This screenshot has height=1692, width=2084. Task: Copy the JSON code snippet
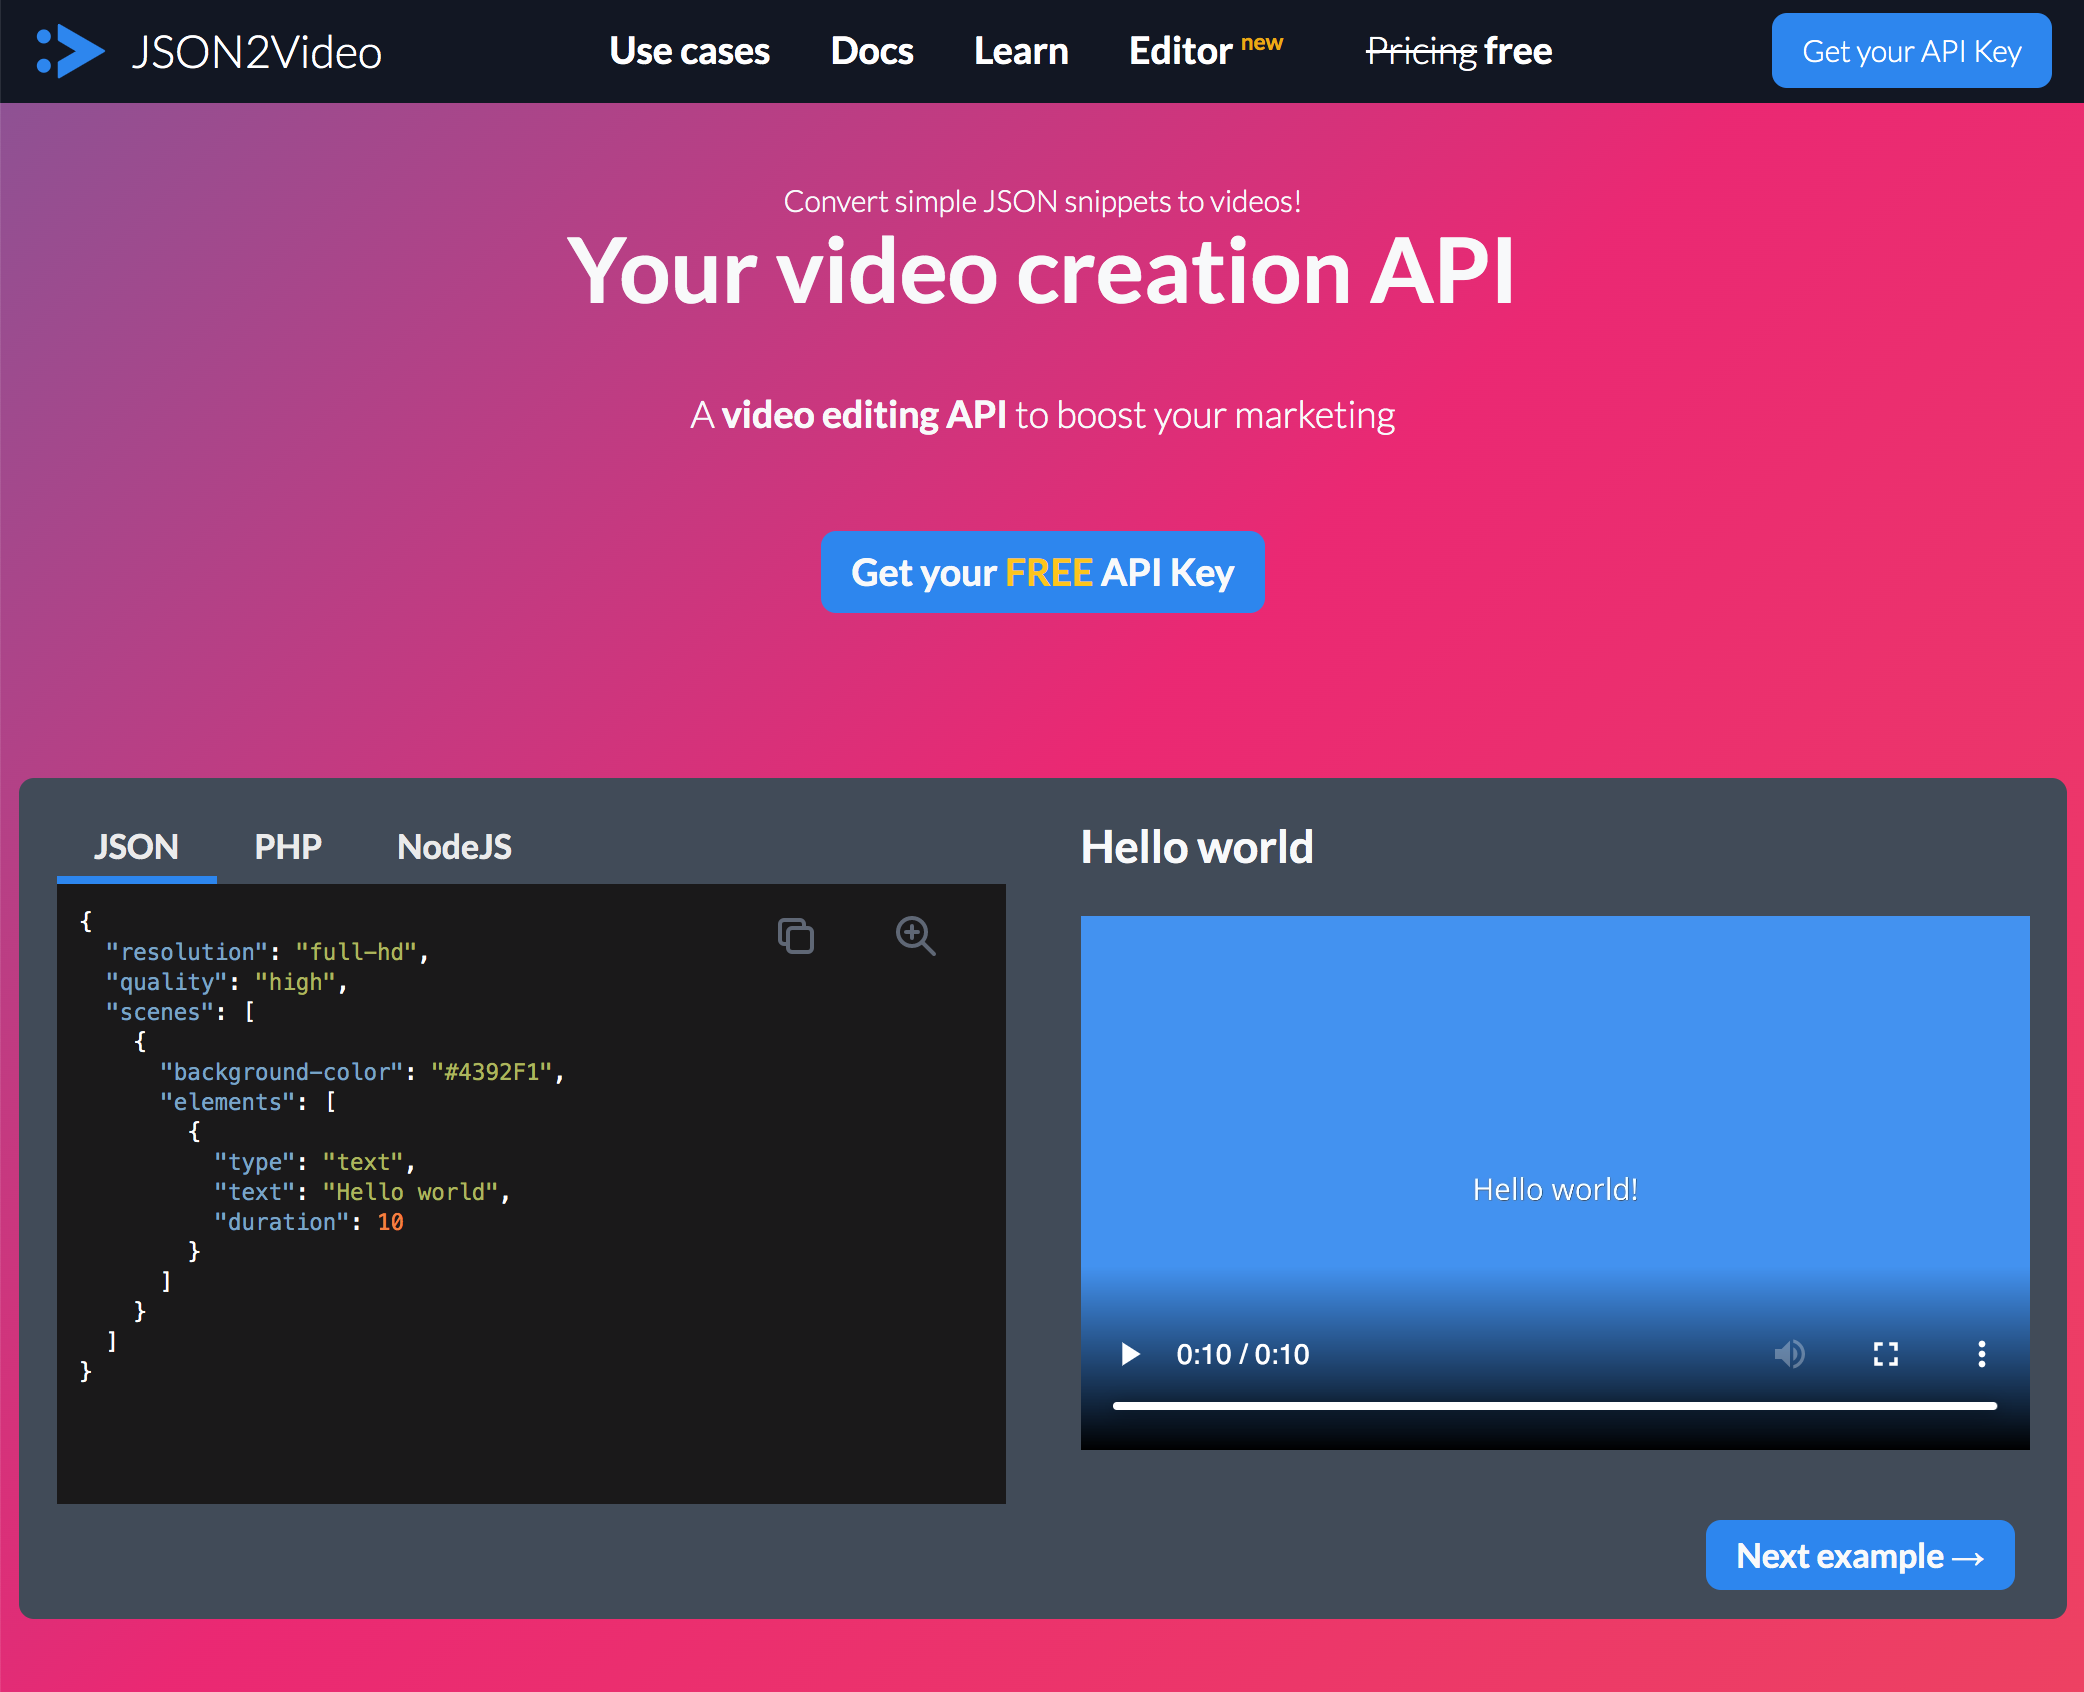click(796, 936)
